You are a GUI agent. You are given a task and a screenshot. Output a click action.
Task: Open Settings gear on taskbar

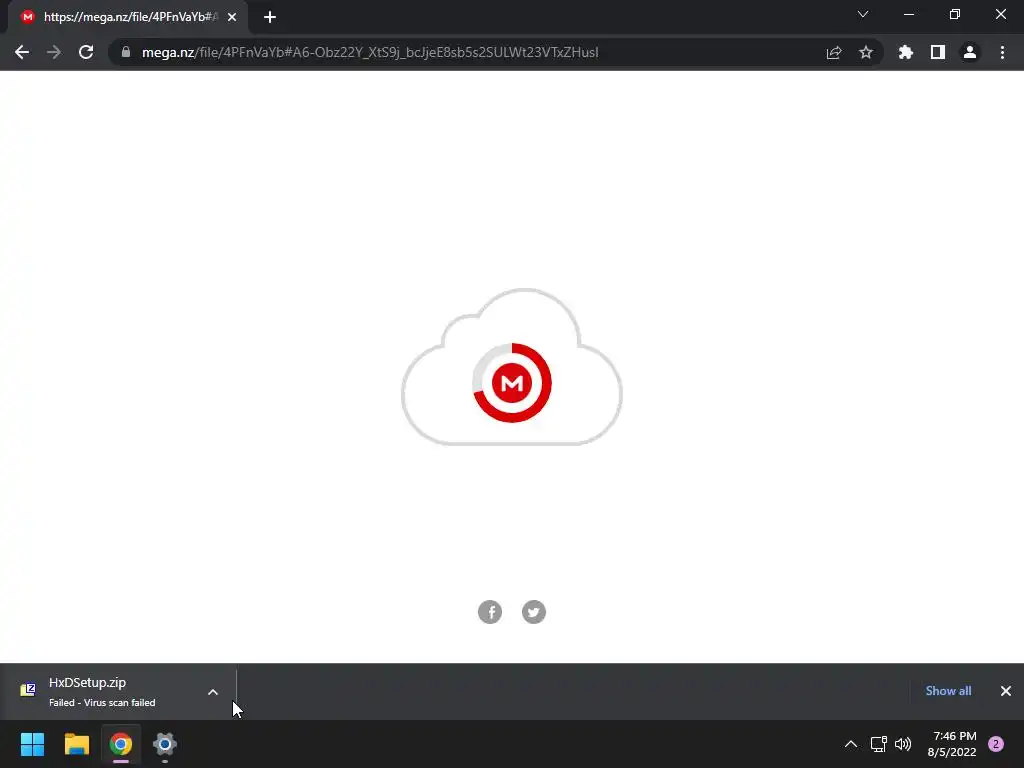tap(165, 744)
